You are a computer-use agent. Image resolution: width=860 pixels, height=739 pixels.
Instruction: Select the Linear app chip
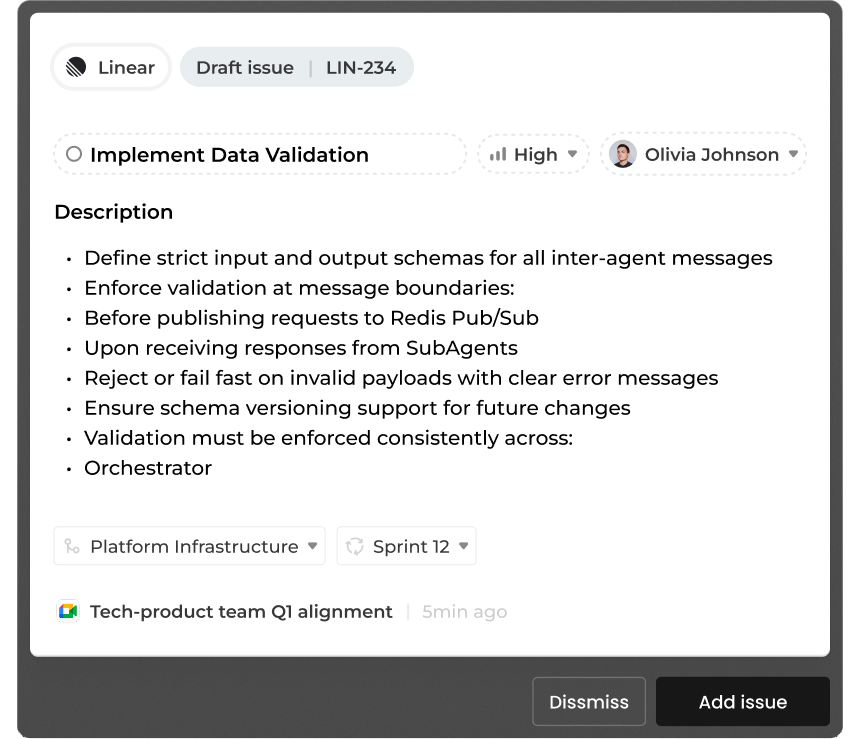111,68
